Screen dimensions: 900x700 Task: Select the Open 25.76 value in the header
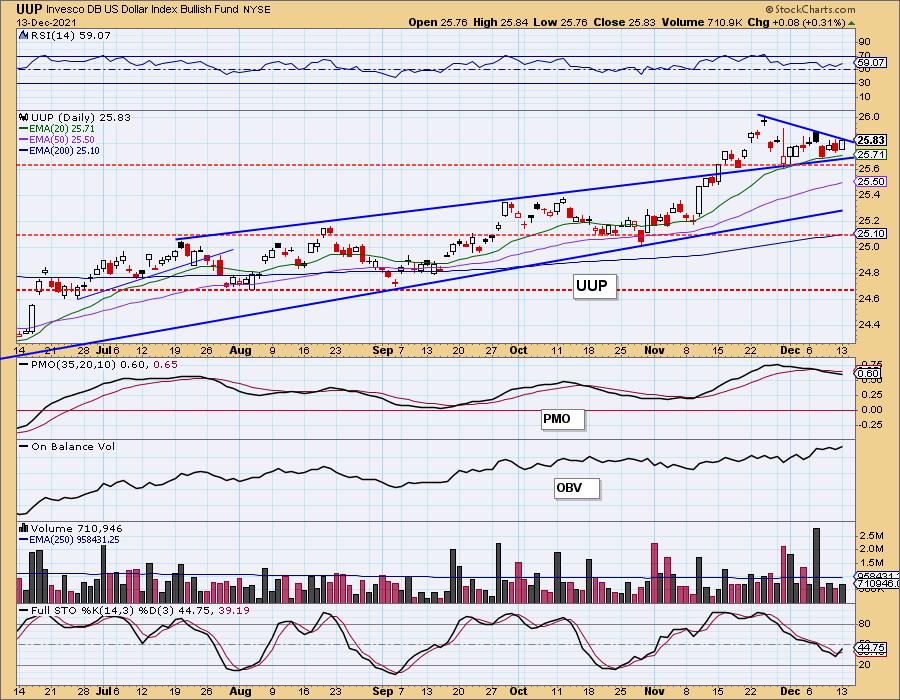(x=439, y=22)
